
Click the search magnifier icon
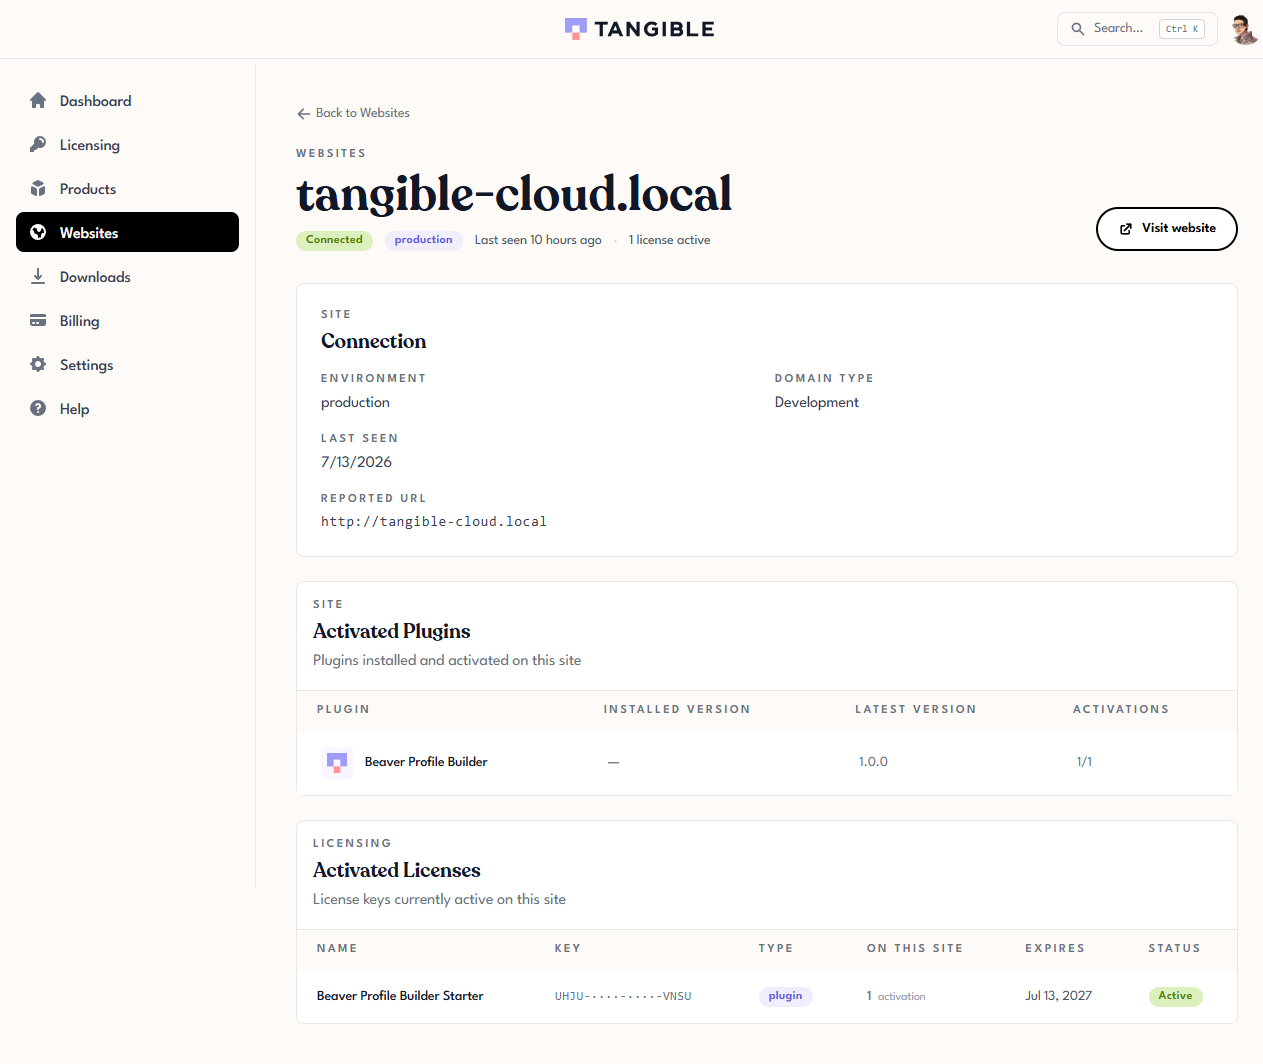click(1077, 29)
